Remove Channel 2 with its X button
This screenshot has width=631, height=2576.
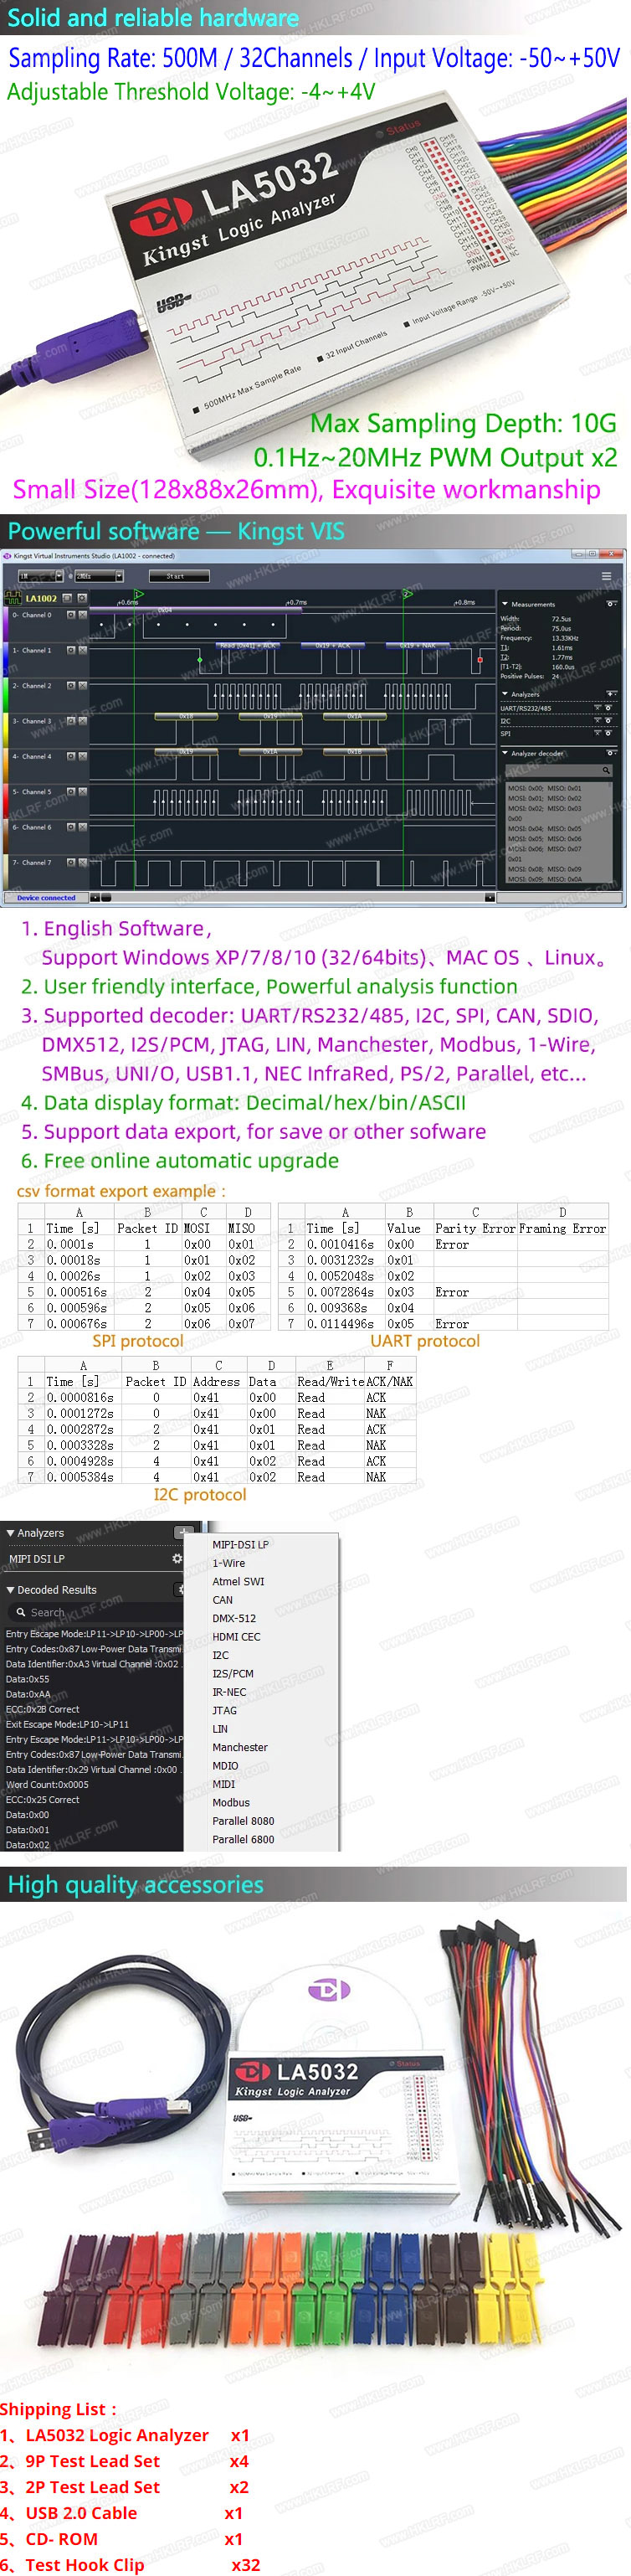83,686
